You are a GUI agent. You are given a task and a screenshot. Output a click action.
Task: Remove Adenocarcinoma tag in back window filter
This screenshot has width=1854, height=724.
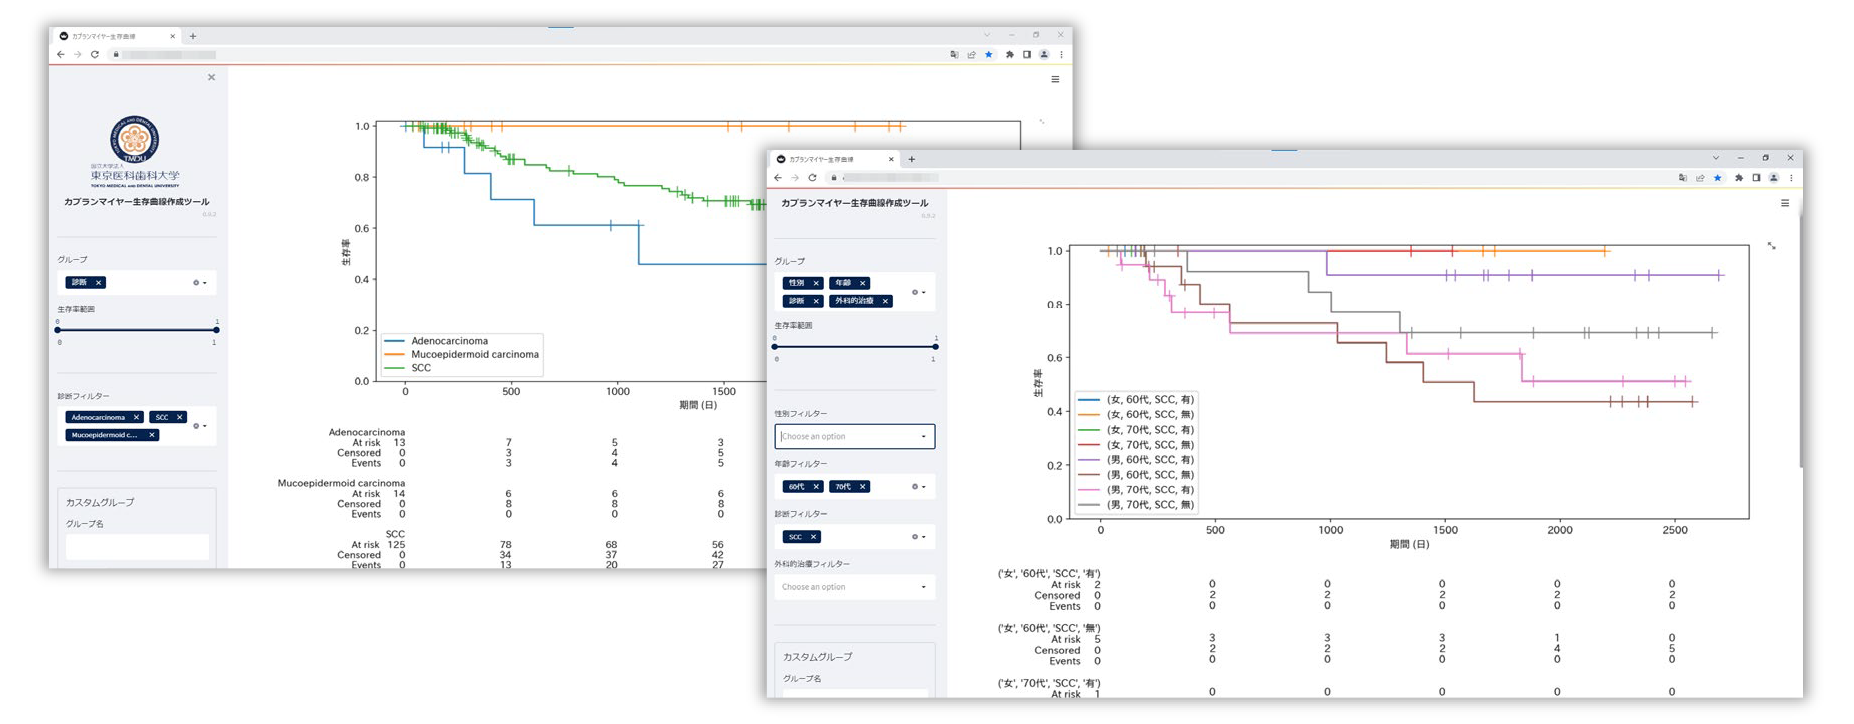(x=136, y=417)
